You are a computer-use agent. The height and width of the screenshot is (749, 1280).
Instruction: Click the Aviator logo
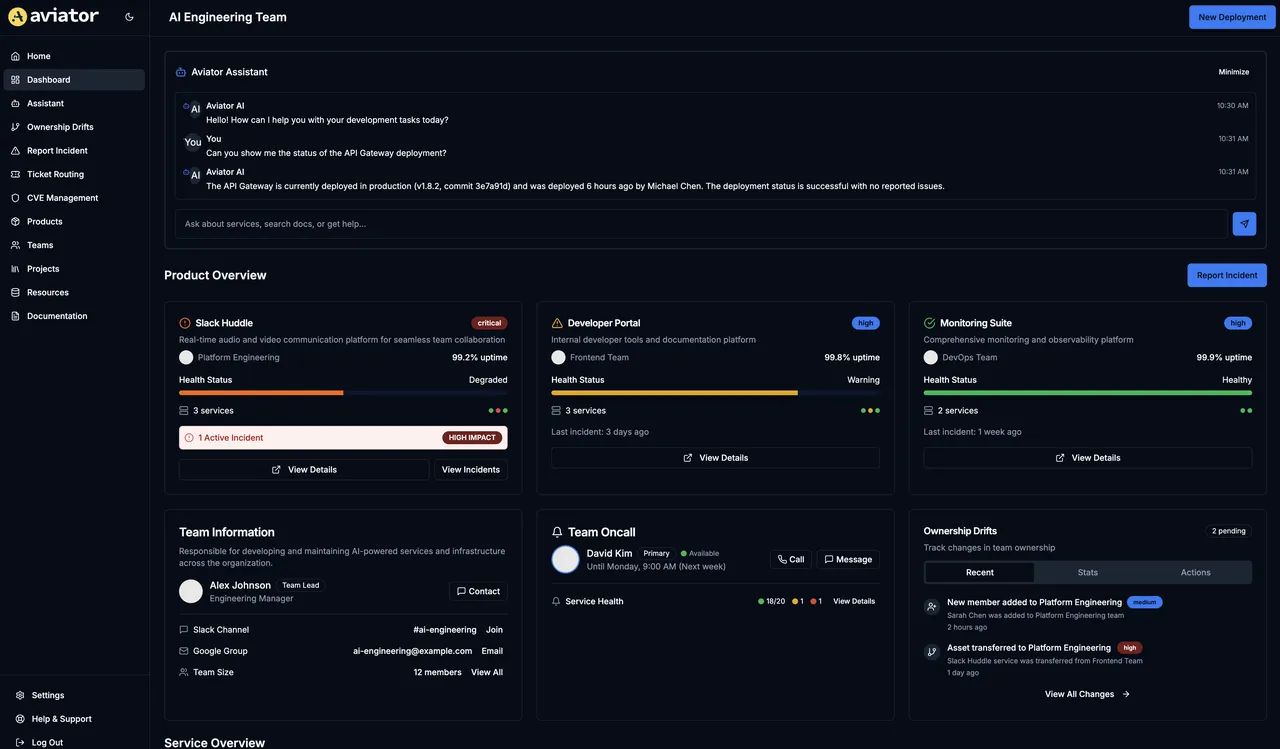click(x=53, y=16)
